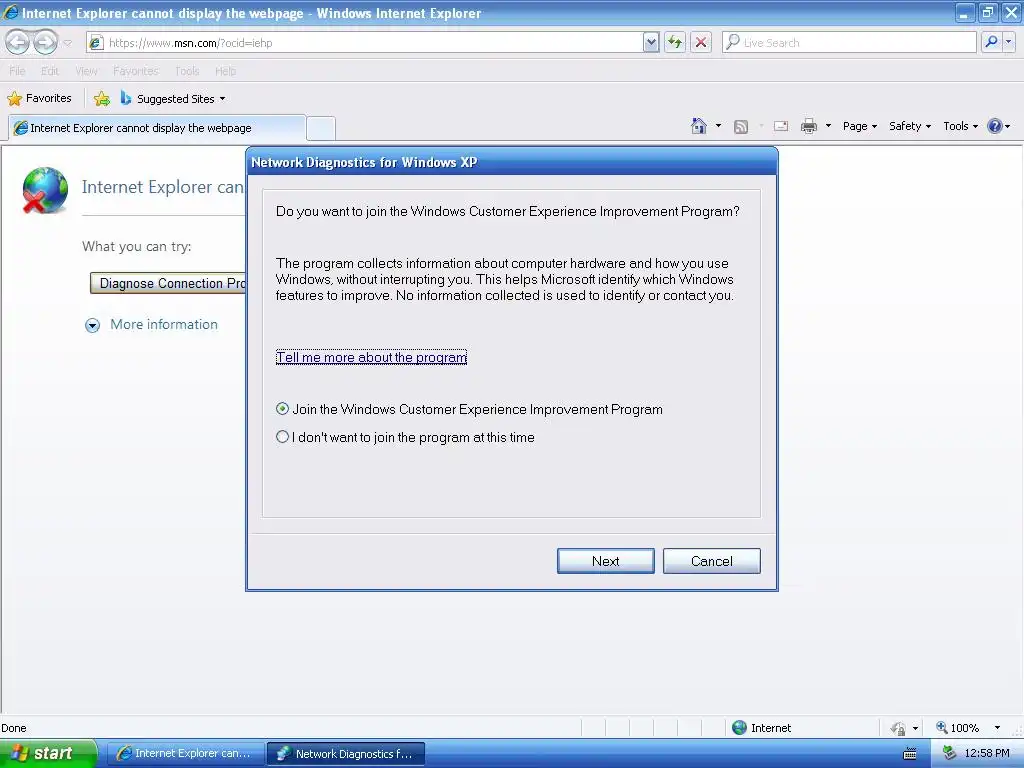Click the red Stop loading icon
1024x768 pixels.
(x=701, y=42)
